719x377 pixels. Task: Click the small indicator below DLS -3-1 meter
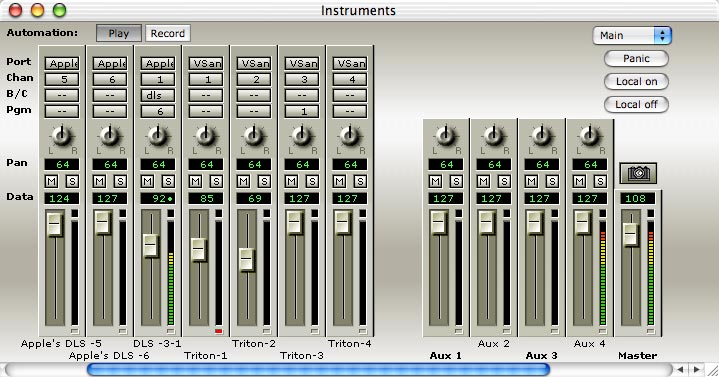tap(171, 331)
